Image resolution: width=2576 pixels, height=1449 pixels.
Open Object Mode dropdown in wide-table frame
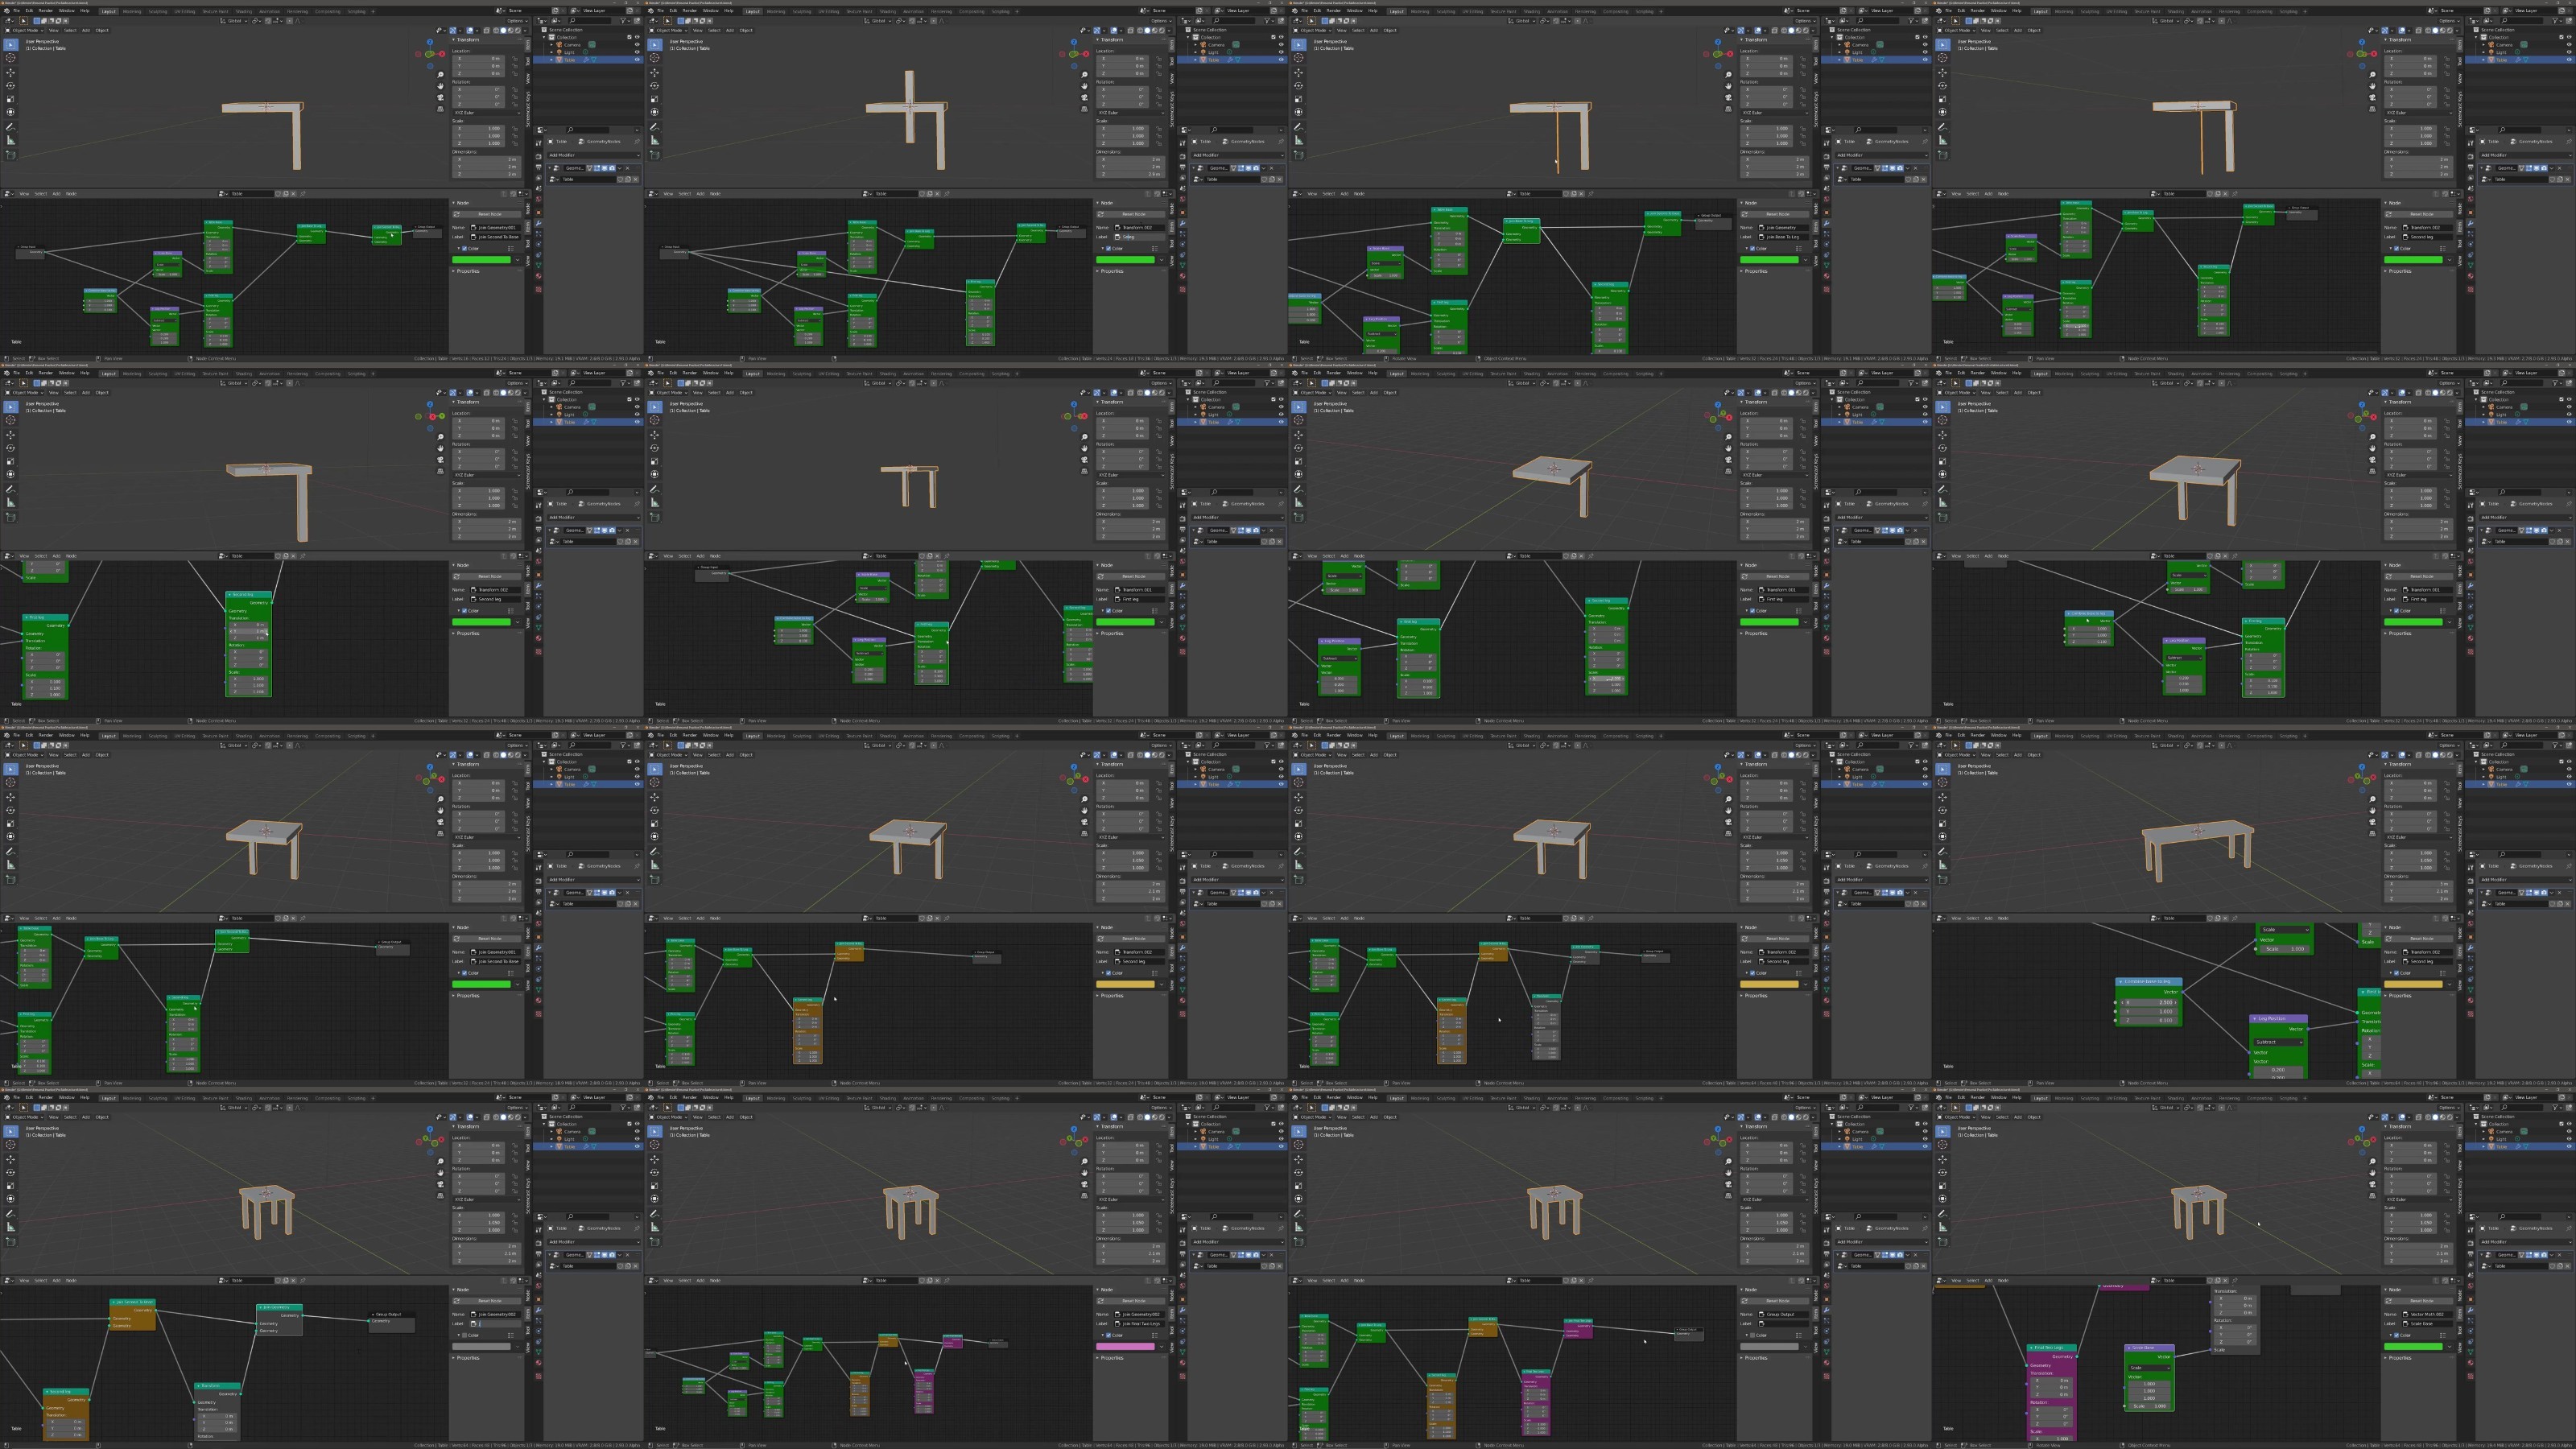point(1956,755)
